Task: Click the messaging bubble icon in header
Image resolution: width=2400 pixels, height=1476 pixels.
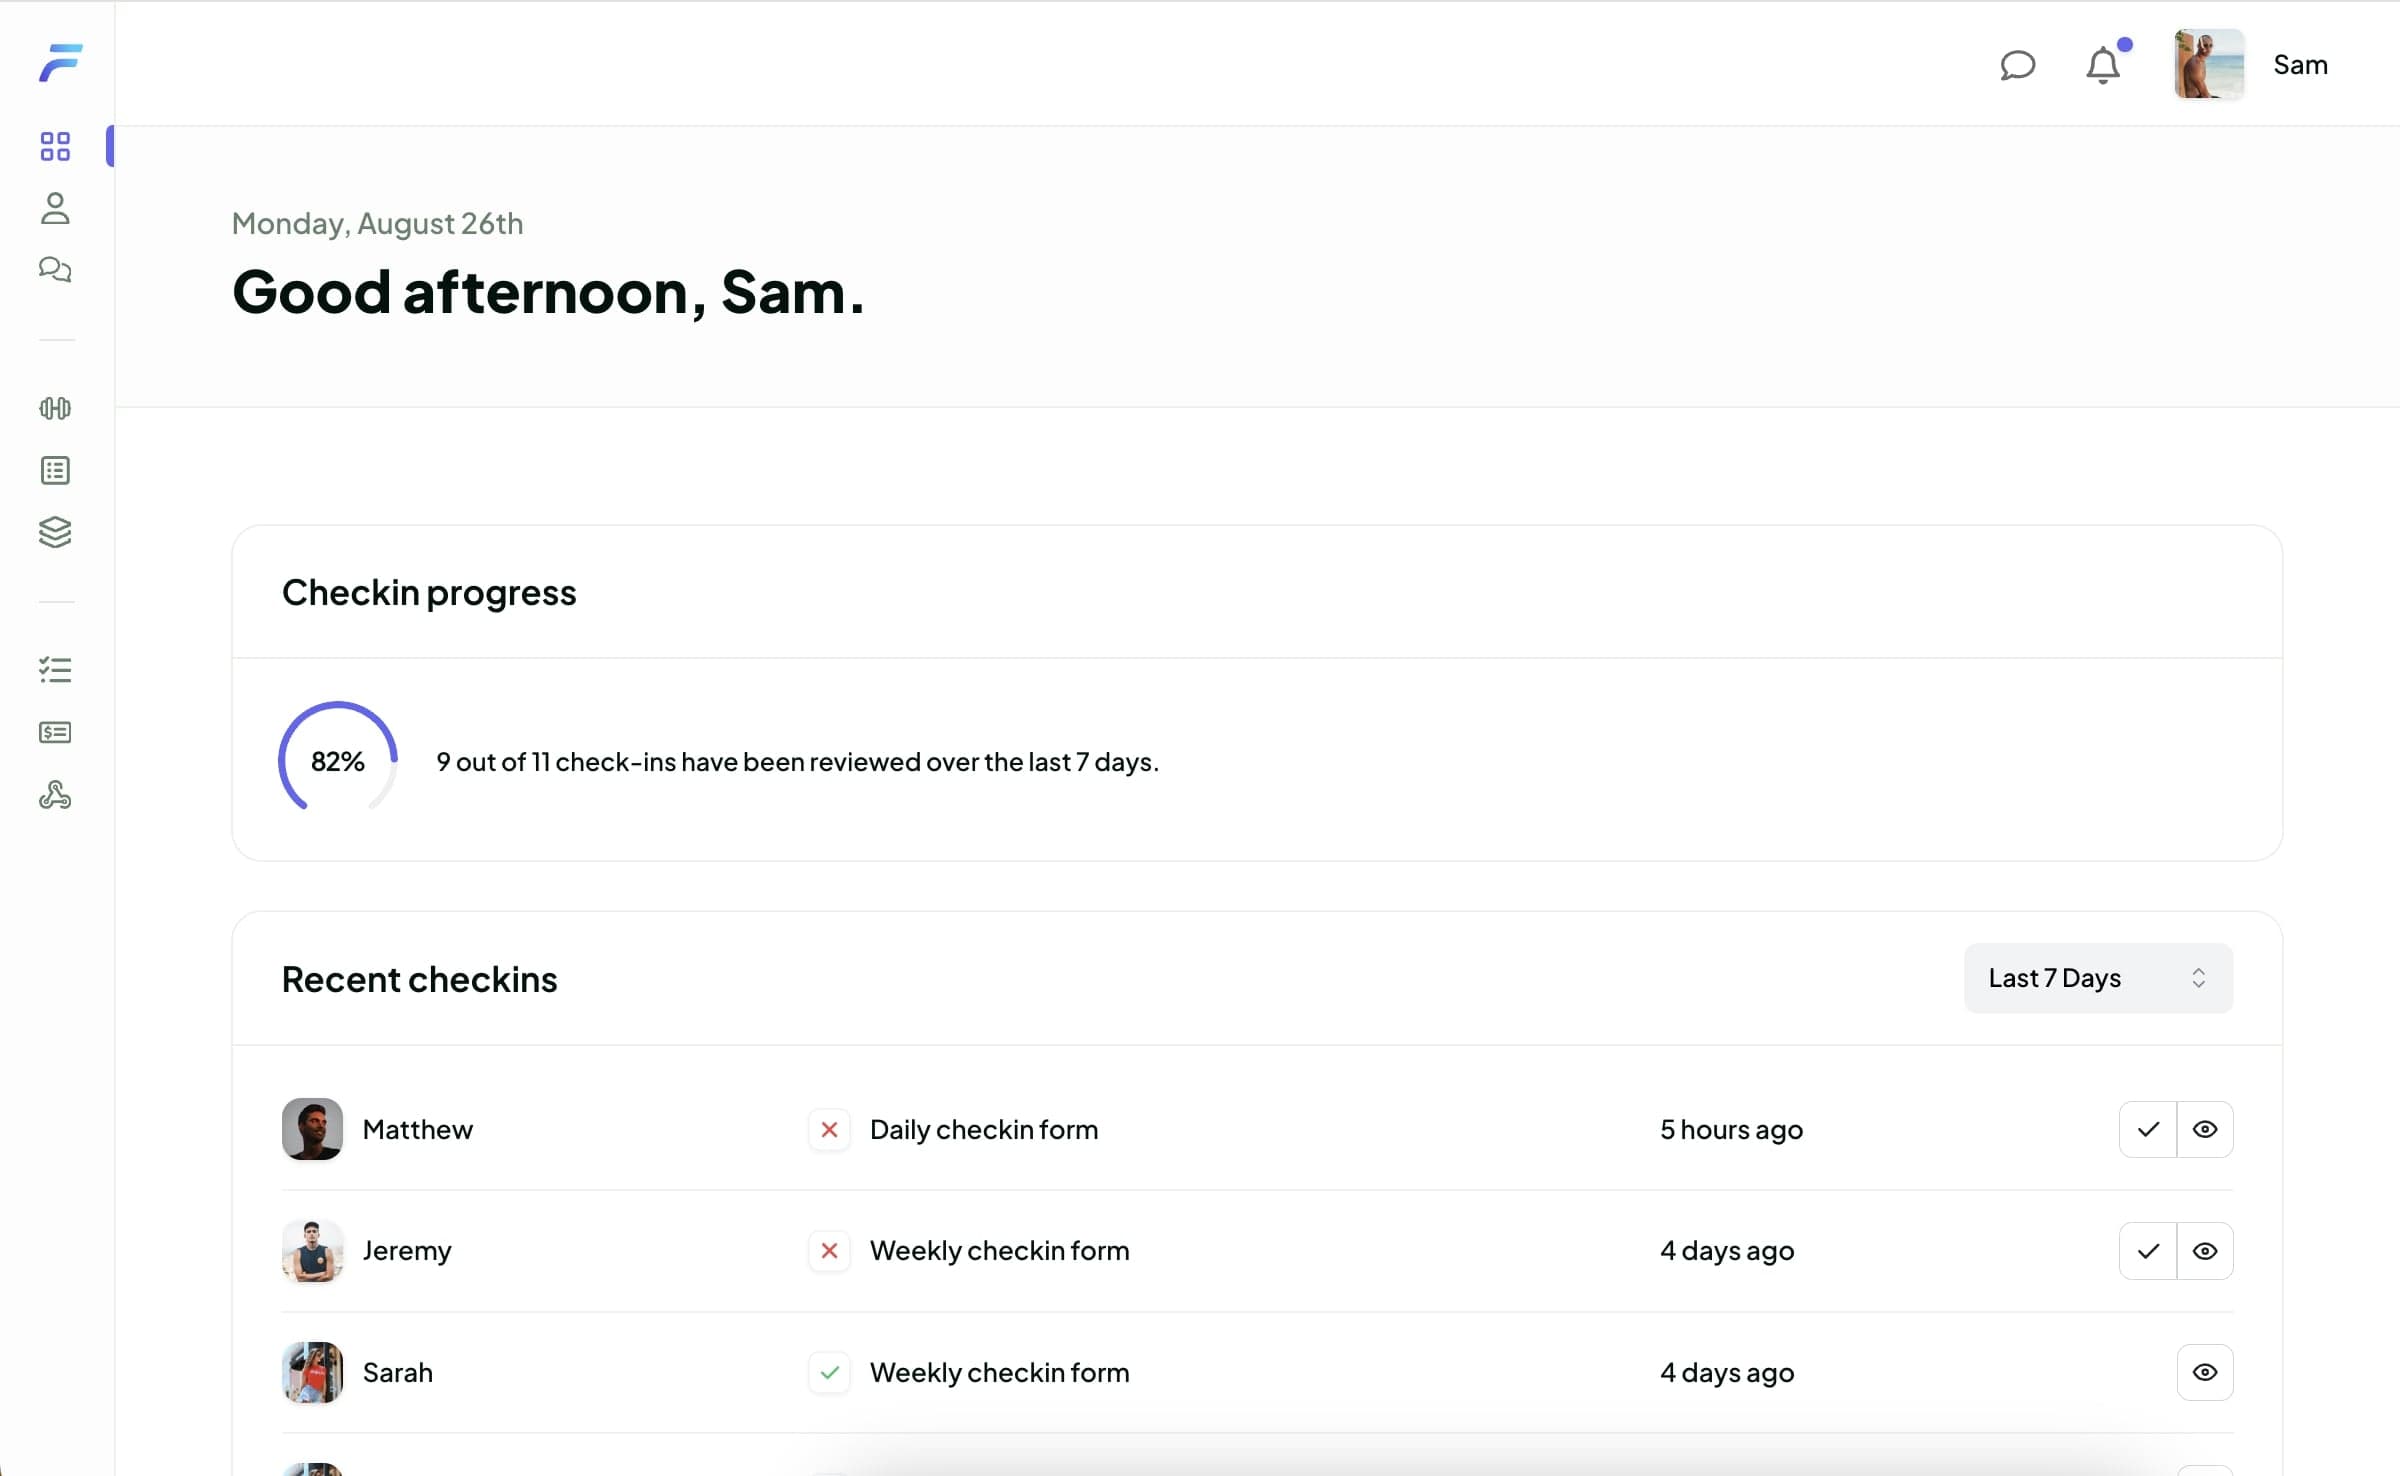Action: coord(2019,63)
